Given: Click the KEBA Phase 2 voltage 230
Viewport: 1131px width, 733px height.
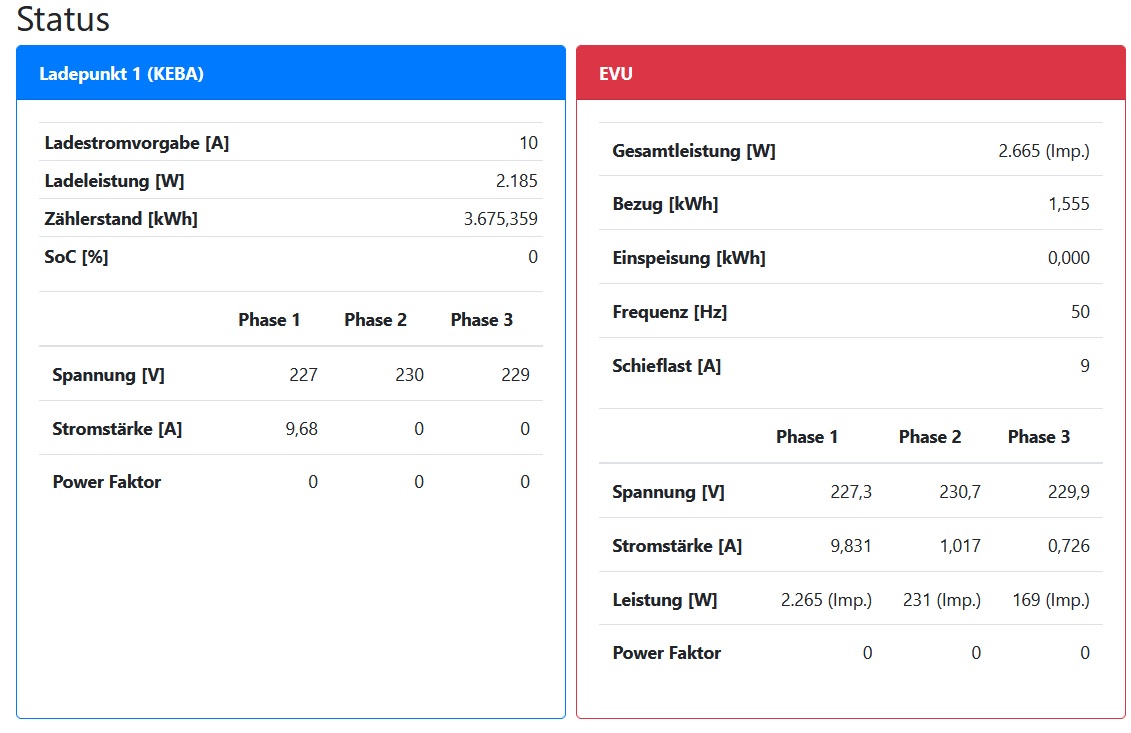Looking at the screenshot, I should pyautogui.click(x=409, y=375).
